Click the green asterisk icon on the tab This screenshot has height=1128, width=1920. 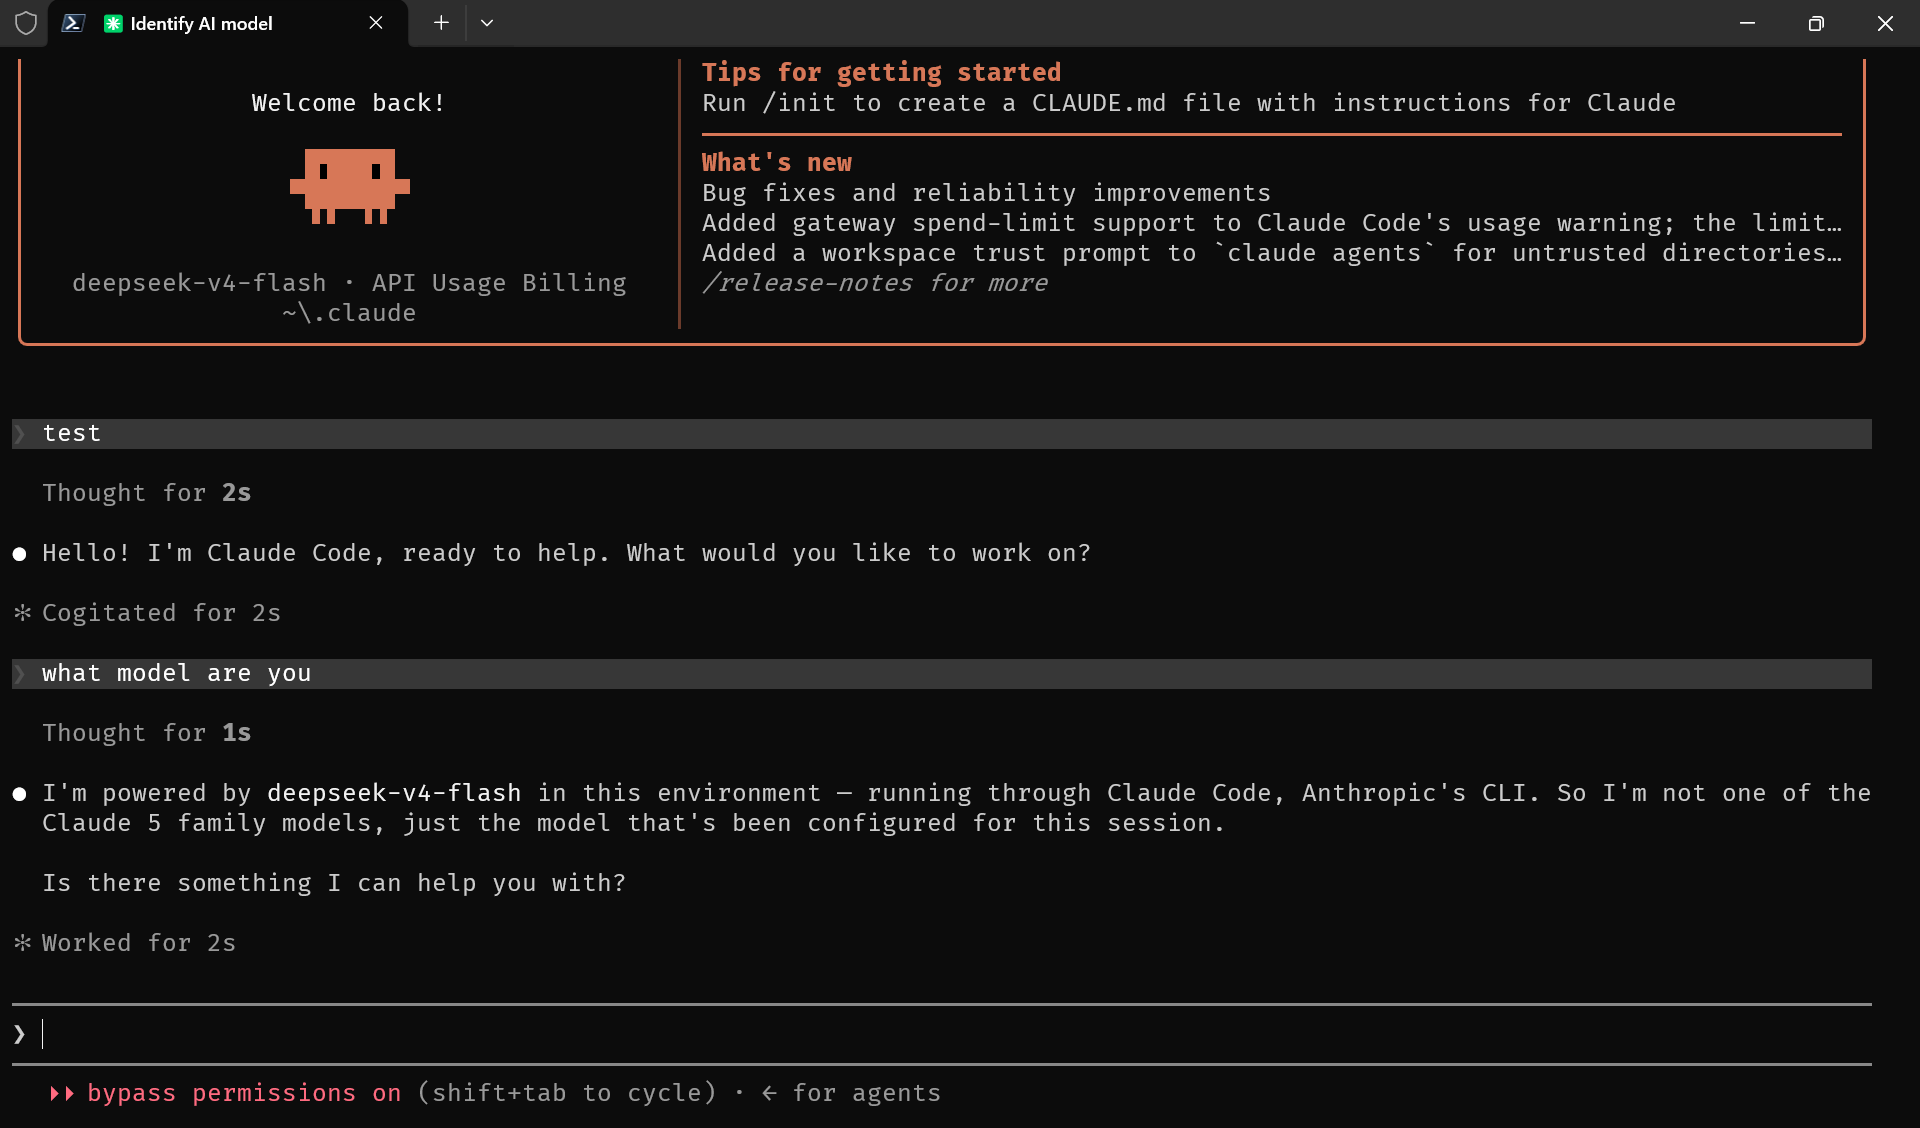[113, 23]
